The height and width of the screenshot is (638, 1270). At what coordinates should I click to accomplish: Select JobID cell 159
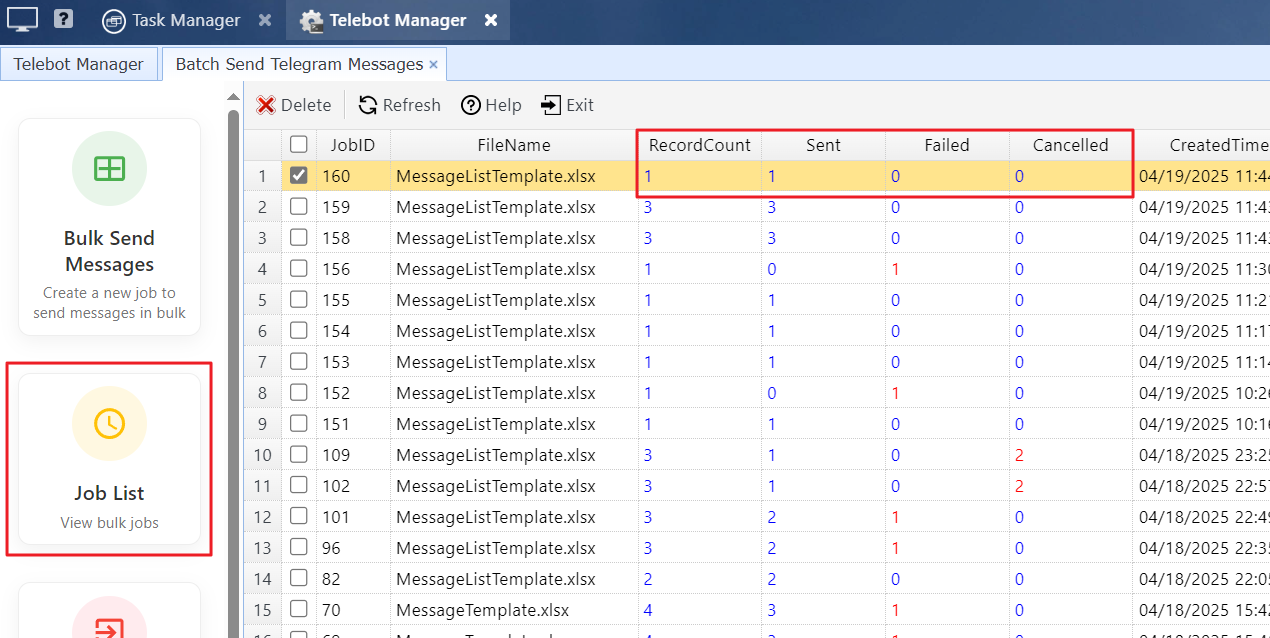click(x=353, y=207)
